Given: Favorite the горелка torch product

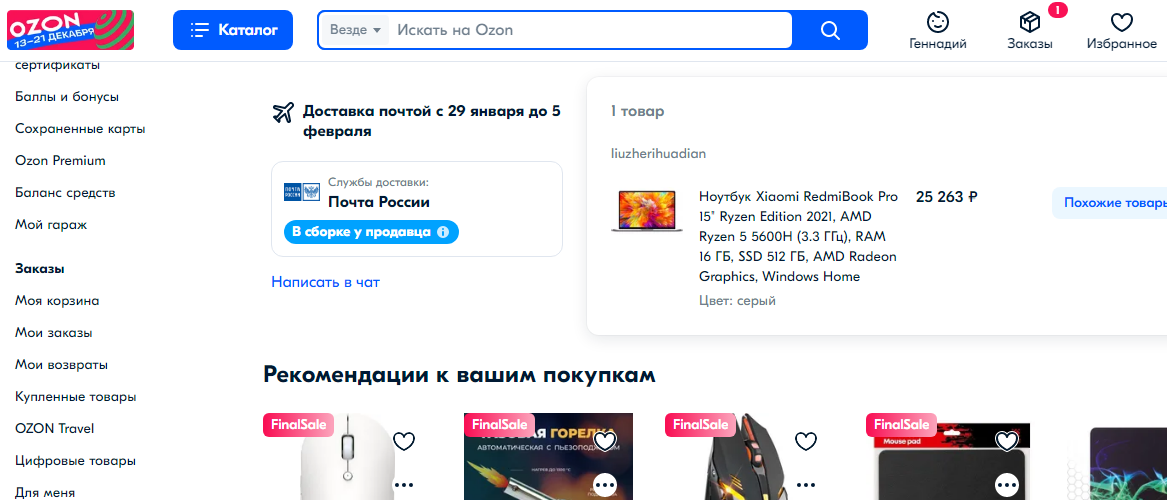Looking at the screenshot, I should (605, 441).
